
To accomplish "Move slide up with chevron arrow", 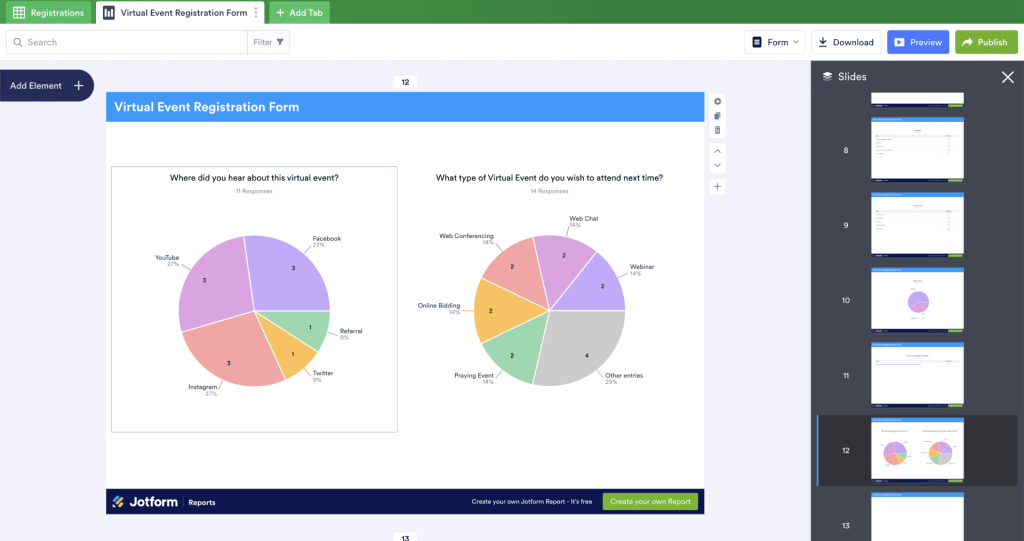I will (x=717, y=151).
